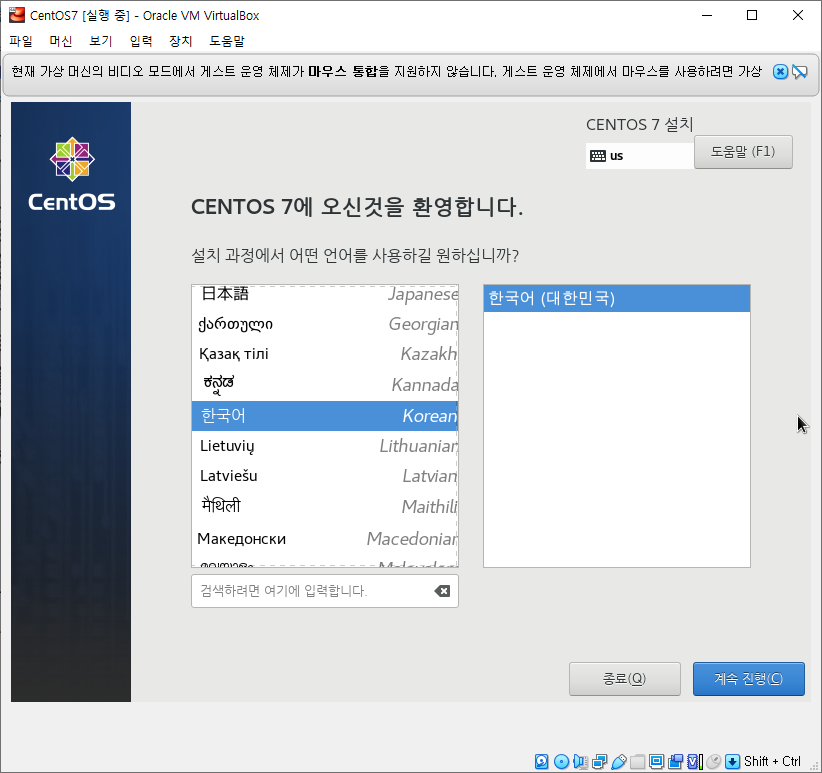822x773 pixels.
Task: Click the USB devices status icon
Action: coord(619,761)
